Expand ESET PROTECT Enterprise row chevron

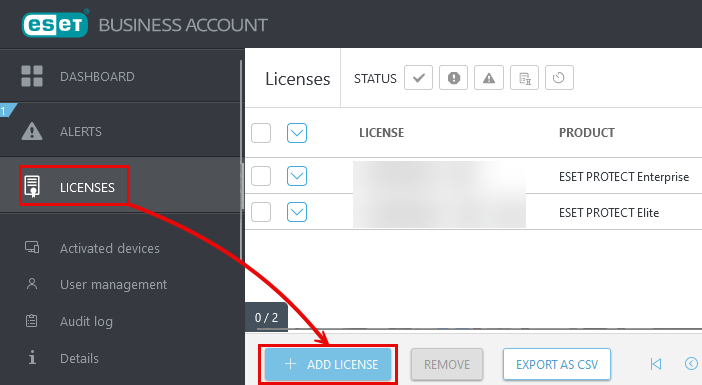(297, 176)
